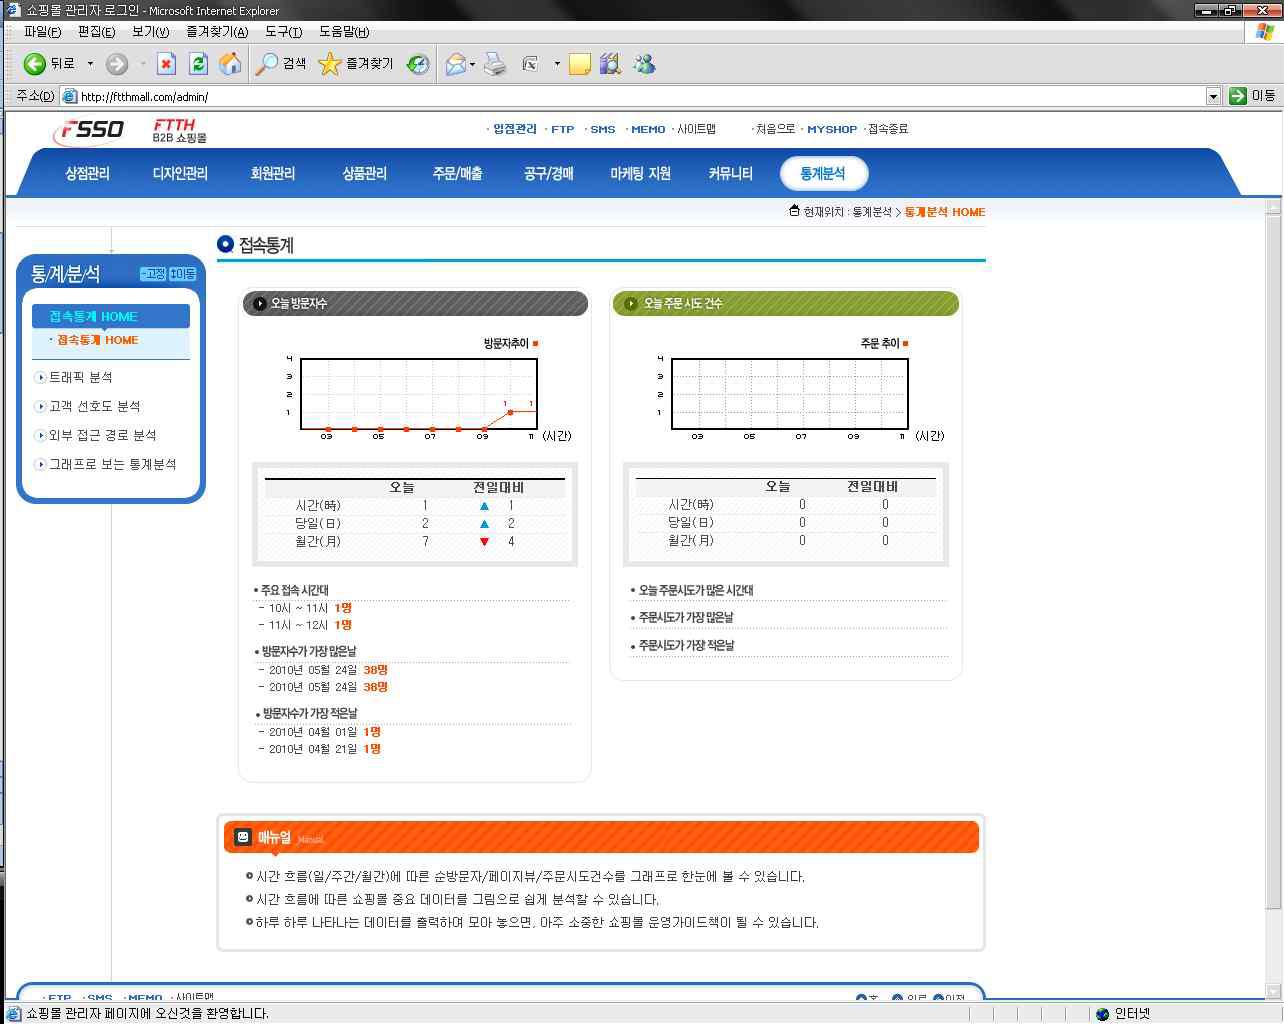Viewport: 1284px width, 1024px height.
Task: Click the grey Forward arrow in toolbar
Action: (117, 64)
